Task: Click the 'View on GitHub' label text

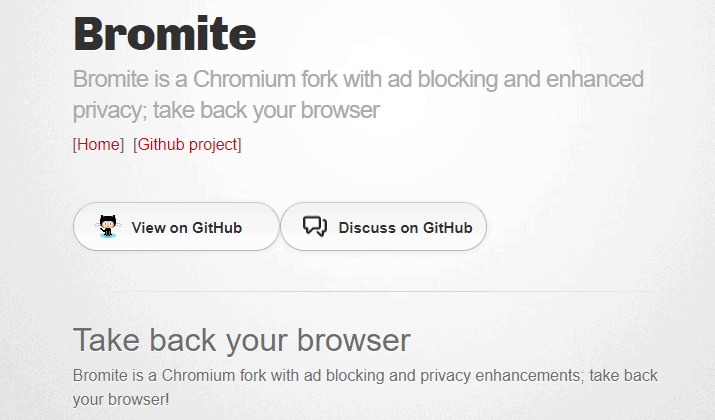Action: pos(187,227)
